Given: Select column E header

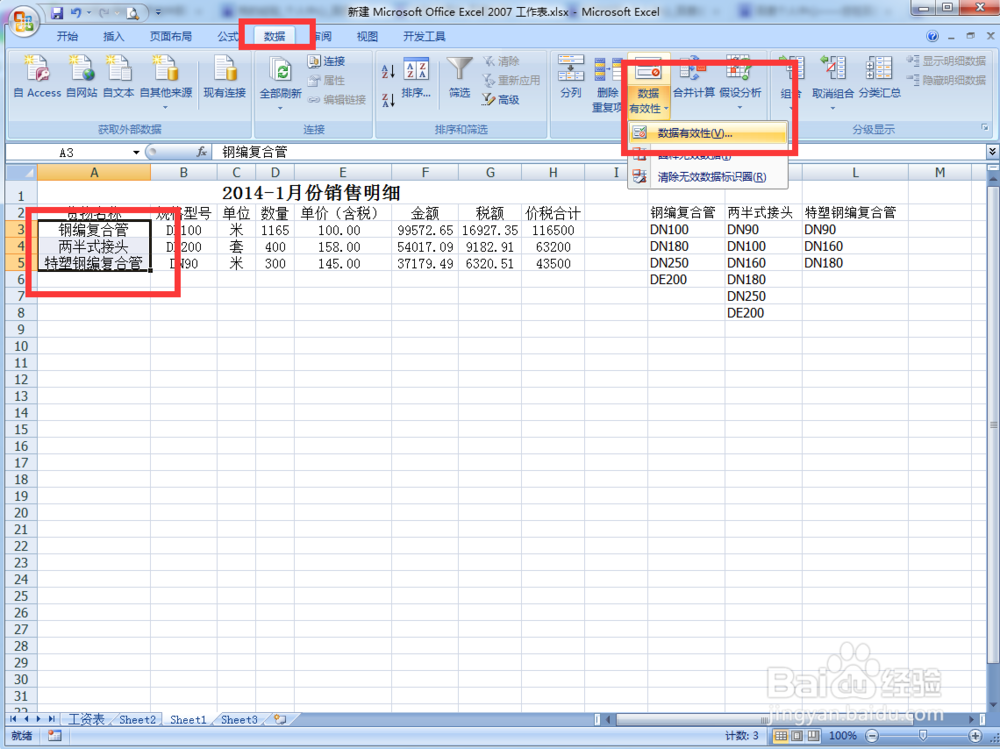Looking at the screenshot, I should [x=342, y=173].
